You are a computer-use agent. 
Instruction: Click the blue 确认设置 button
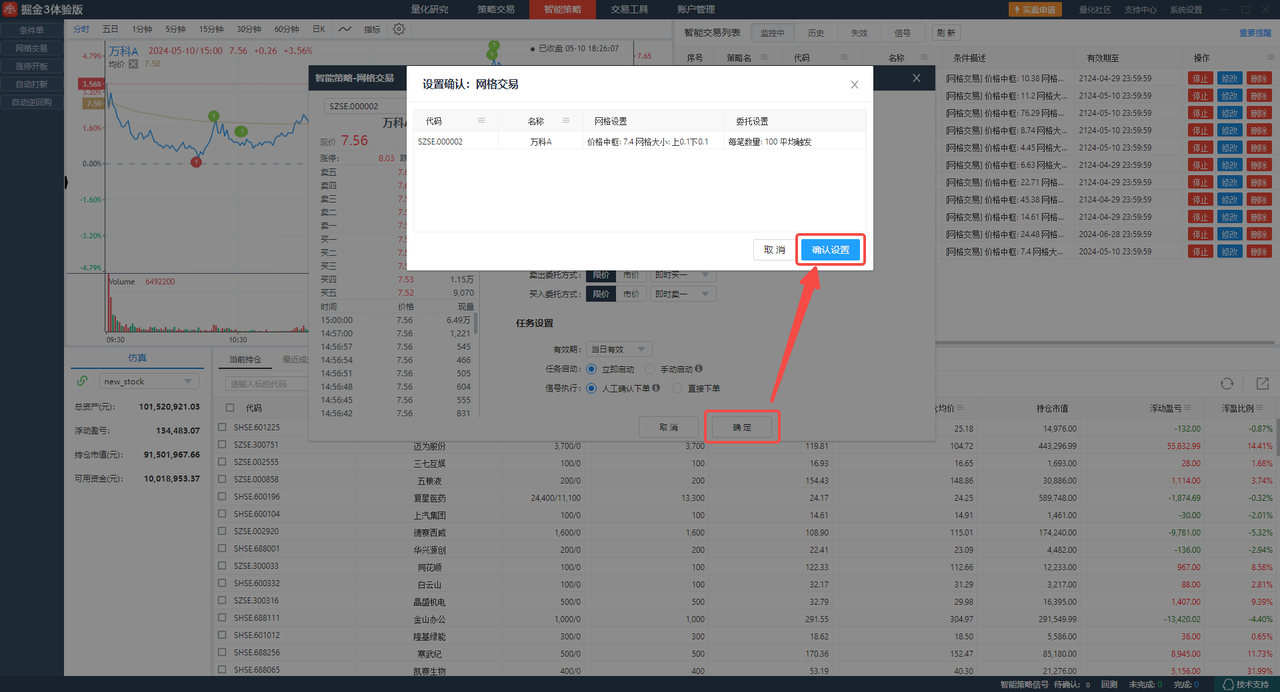coord(830,250)
